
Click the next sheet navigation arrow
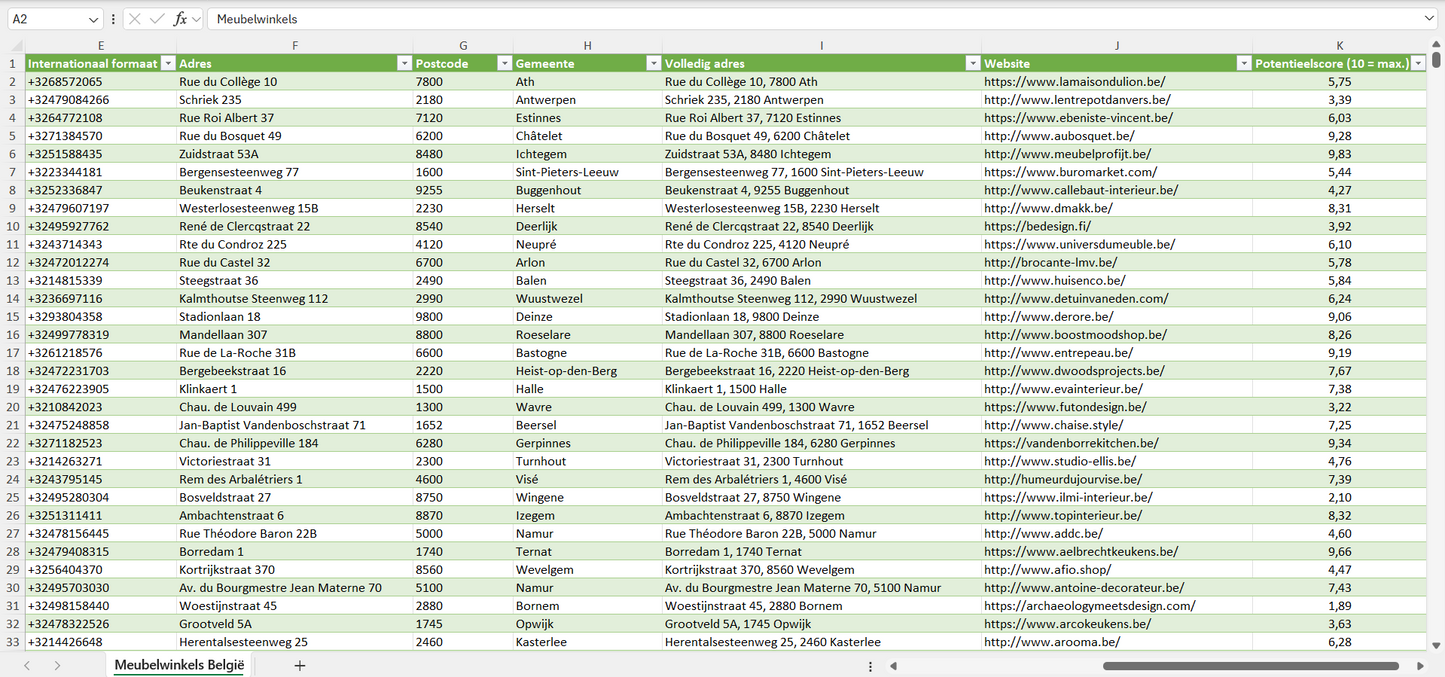pos(57,665)
